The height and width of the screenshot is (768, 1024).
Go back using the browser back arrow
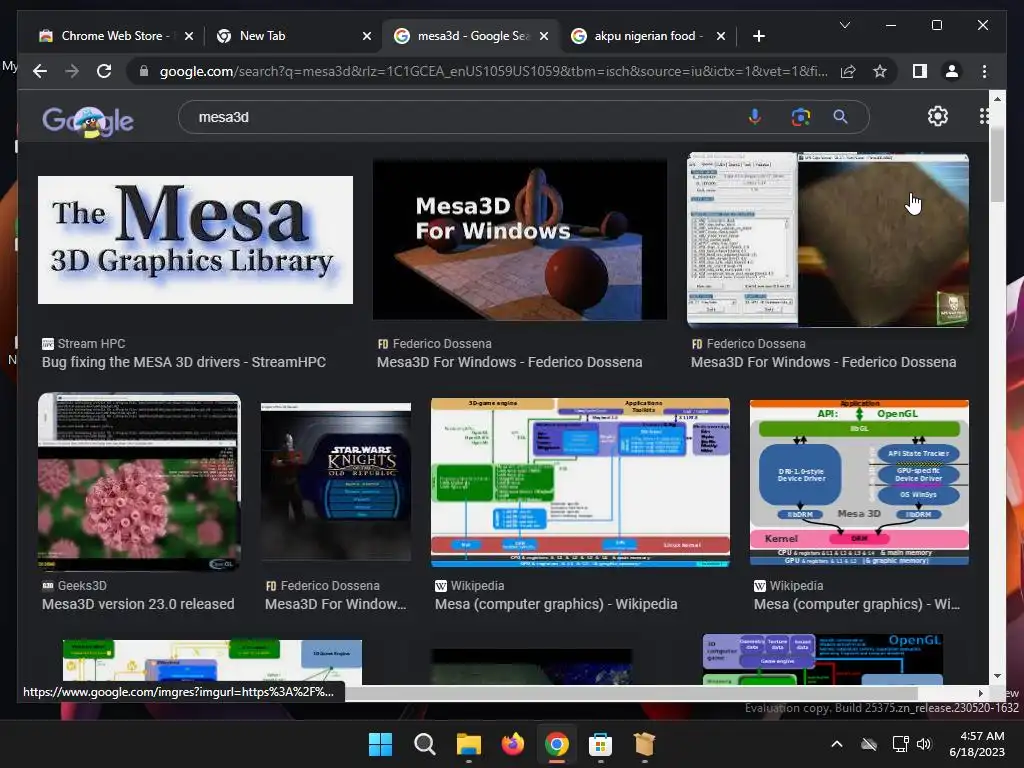[x=40, y=71]
